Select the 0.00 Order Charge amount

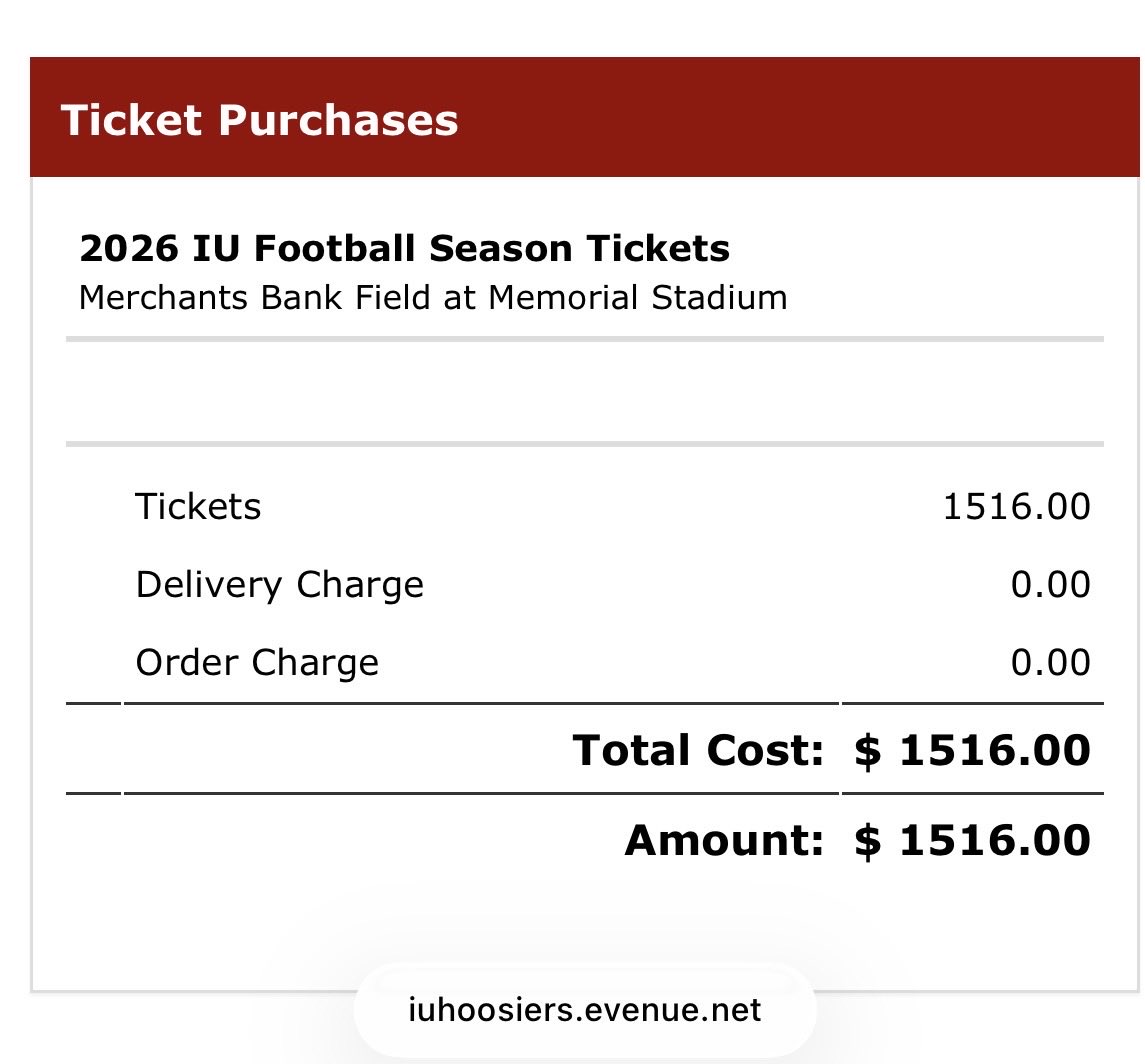pyautogui.click(x=1050, y=662)
